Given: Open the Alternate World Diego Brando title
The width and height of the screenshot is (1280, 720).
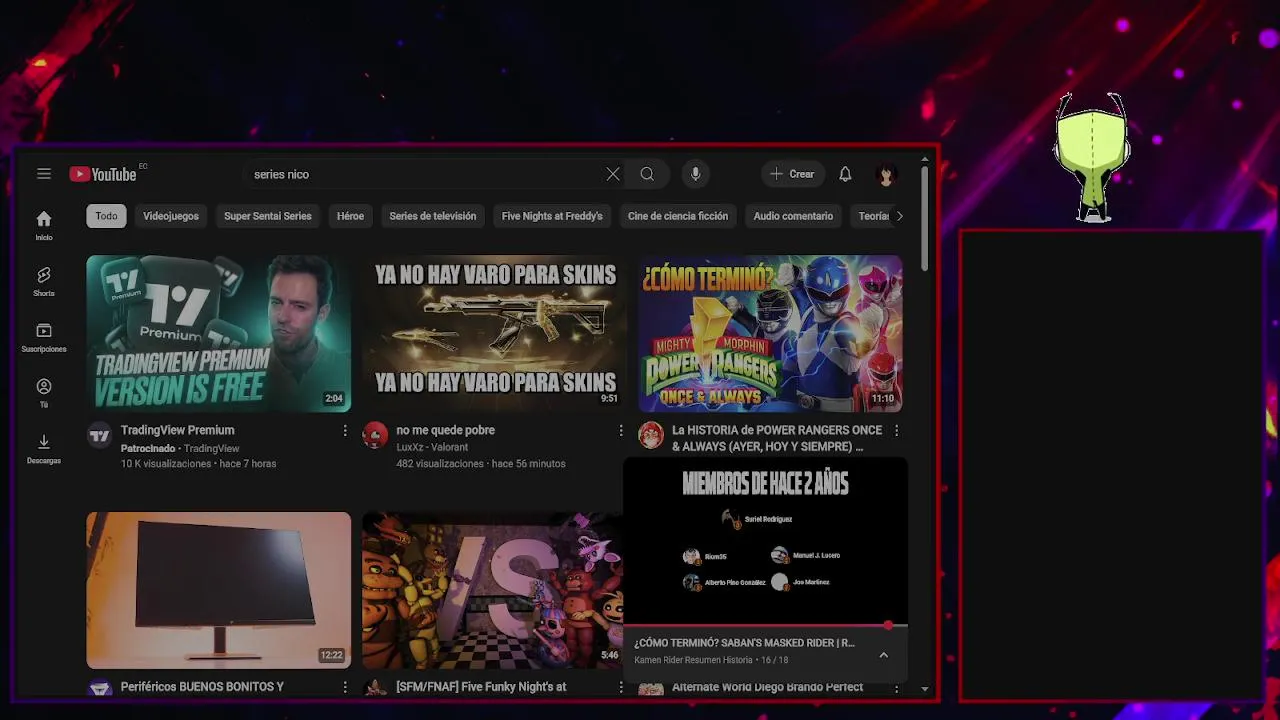Looking at the screenshot, I should pos(768,687).
